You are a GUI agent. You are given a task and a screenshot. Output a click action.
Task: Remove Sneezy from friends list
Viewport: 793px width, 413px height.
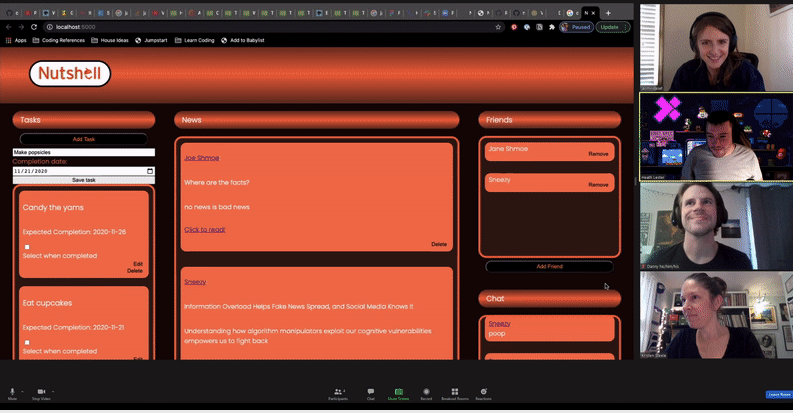598,185
